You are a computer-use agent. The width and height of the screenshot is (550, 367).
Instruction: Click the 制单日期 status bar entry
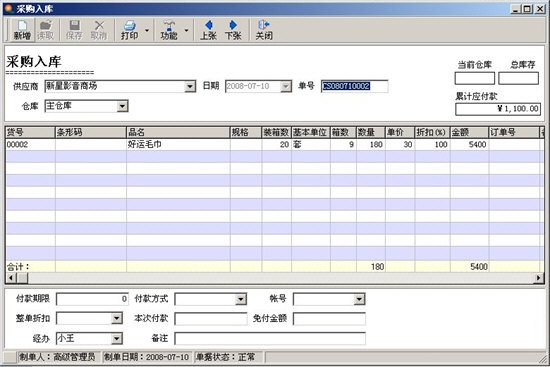point(147,357)
